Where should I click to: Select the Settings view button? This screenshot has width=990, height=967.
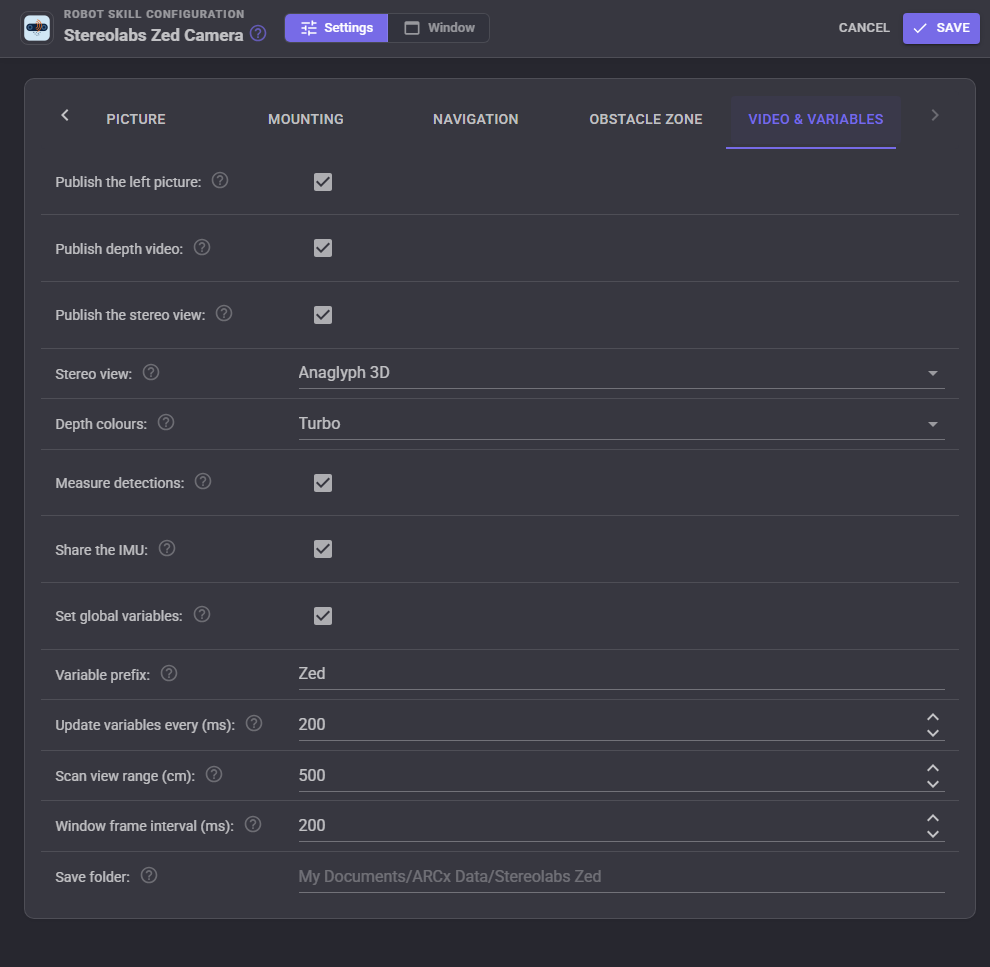[x=337, y=28]
